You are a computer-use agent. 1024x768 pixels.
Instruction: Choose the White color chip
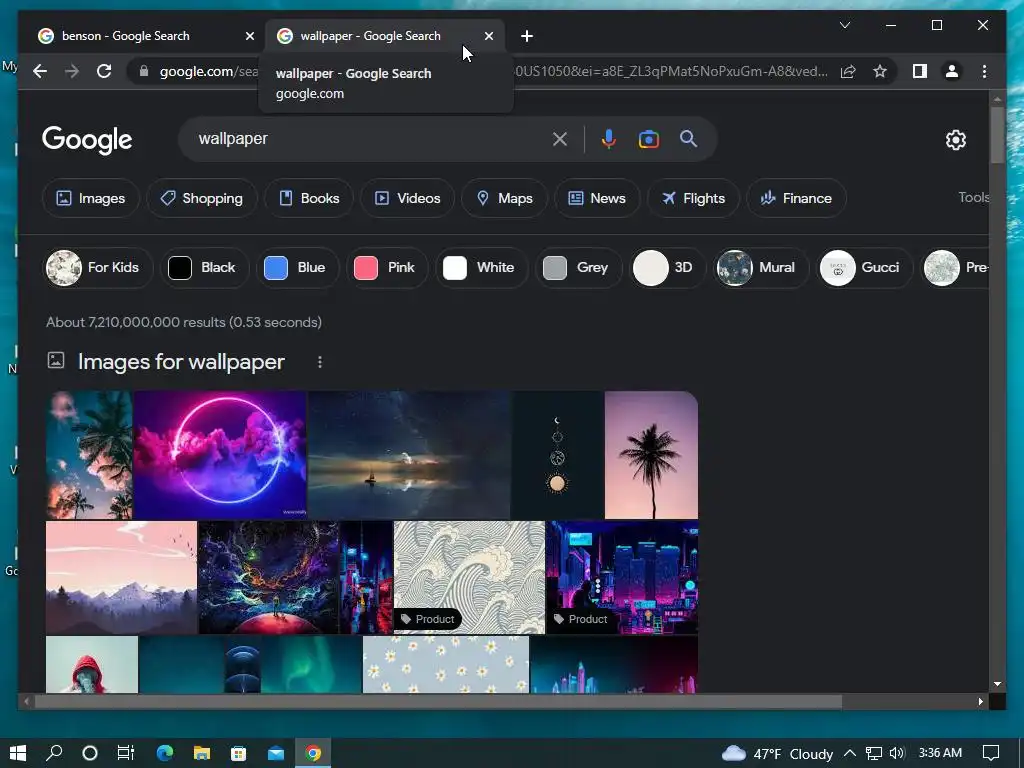(481, 268)
